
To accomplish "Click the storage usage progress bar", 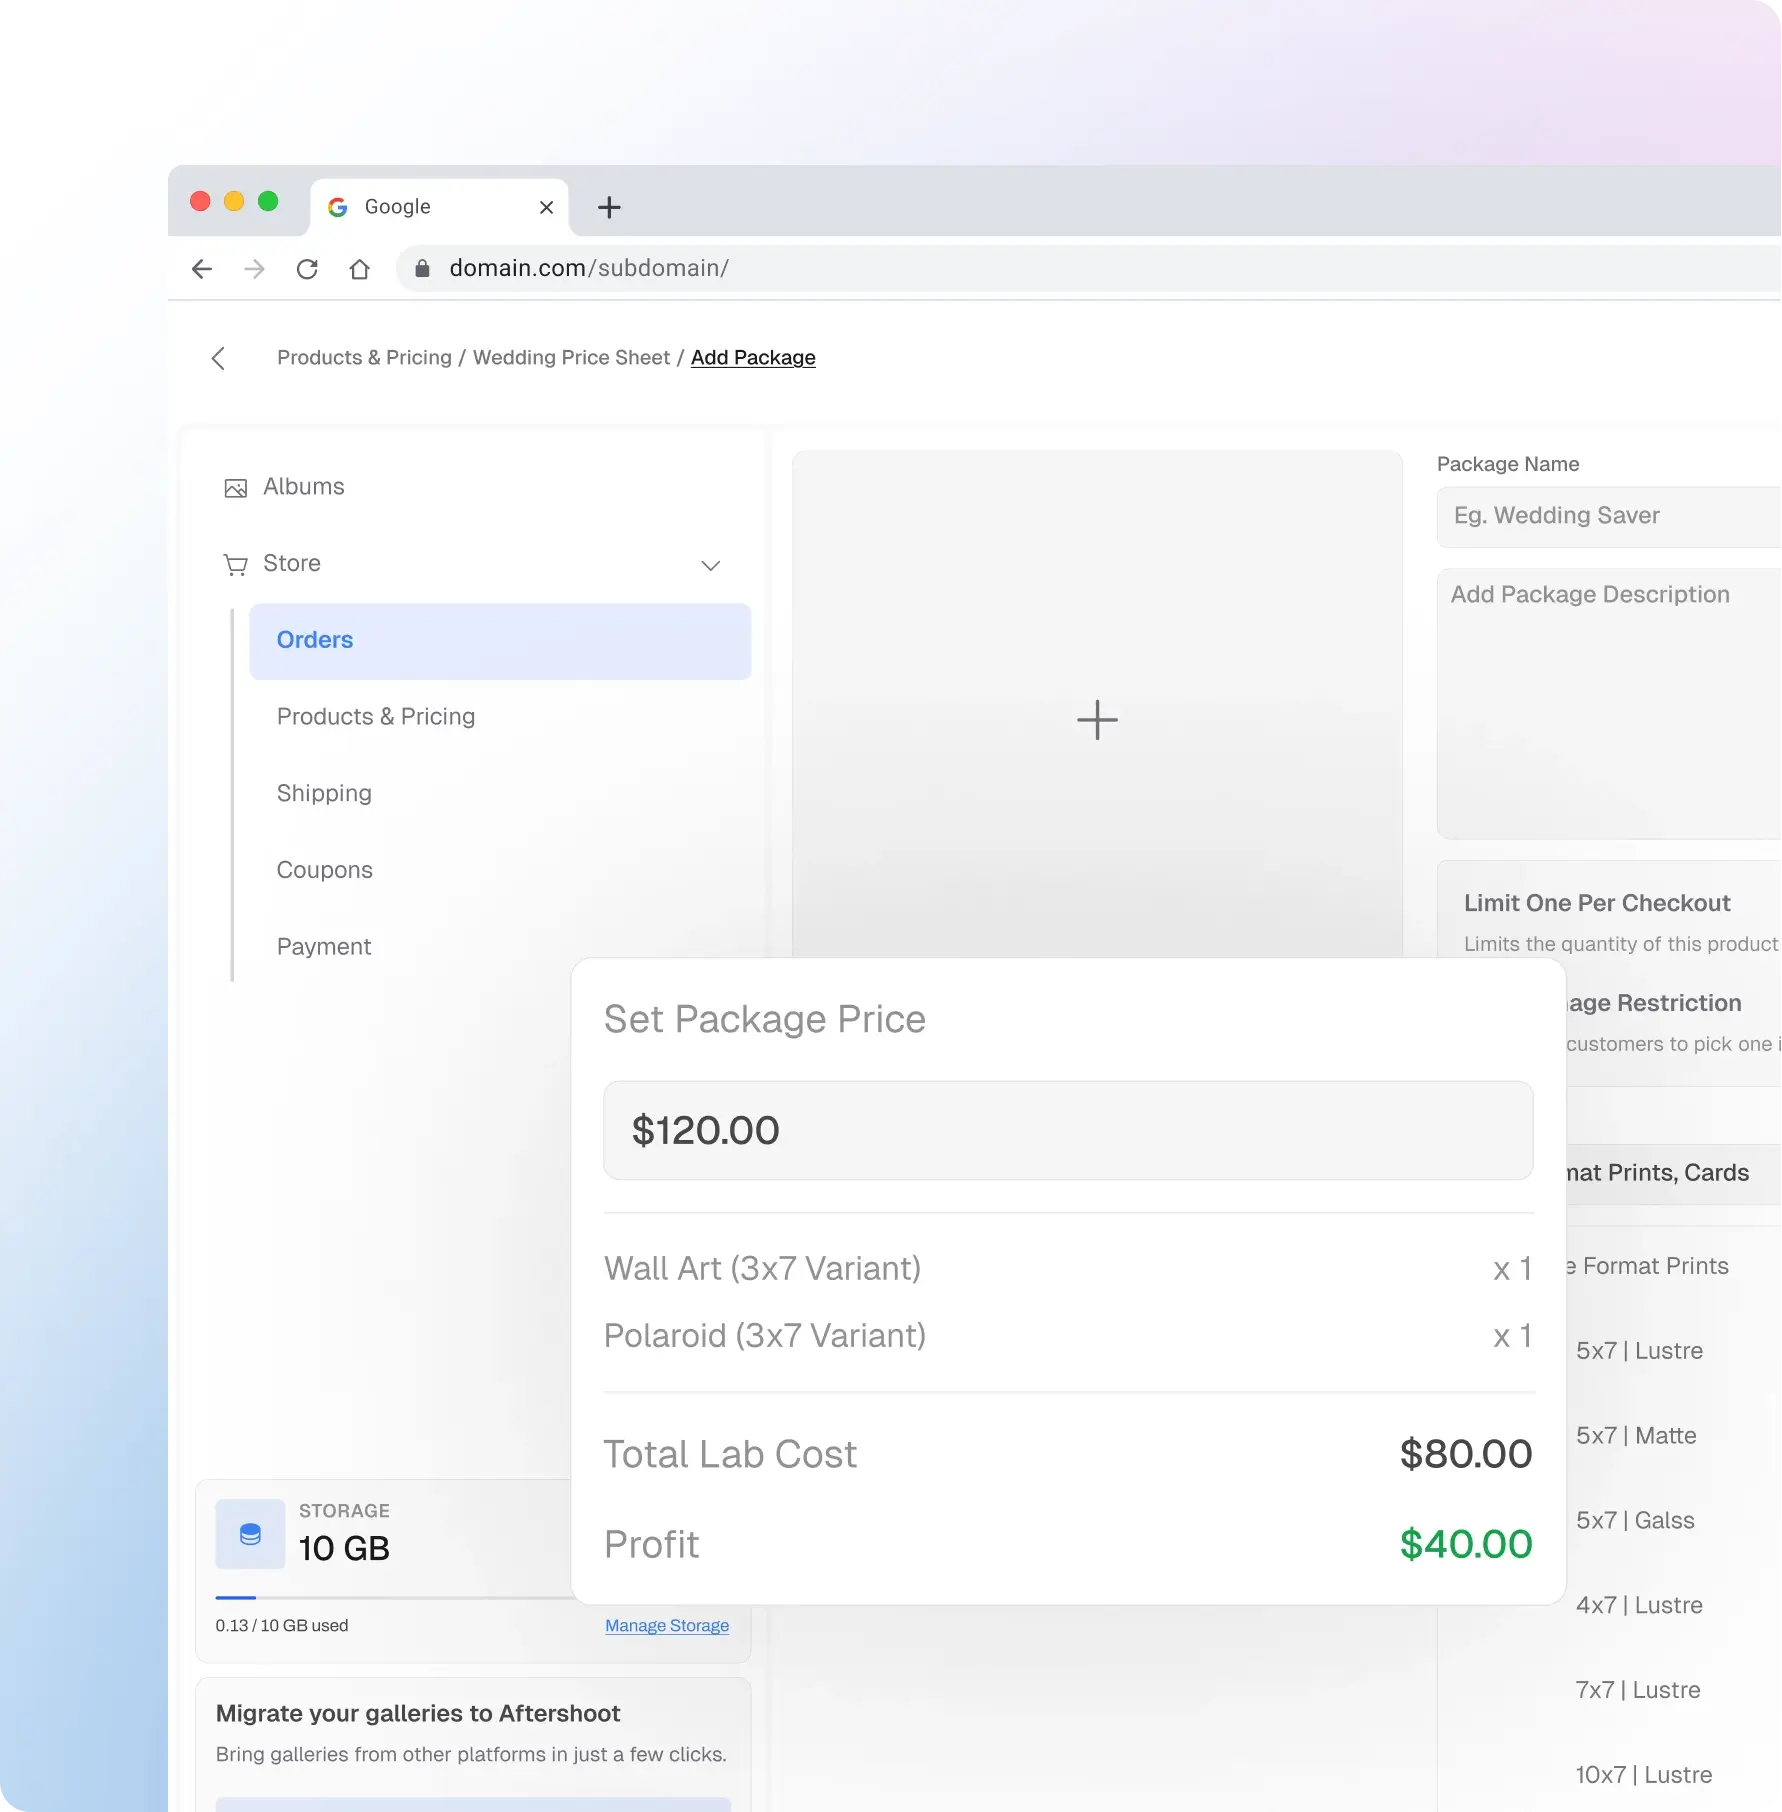I will 396,1598.
